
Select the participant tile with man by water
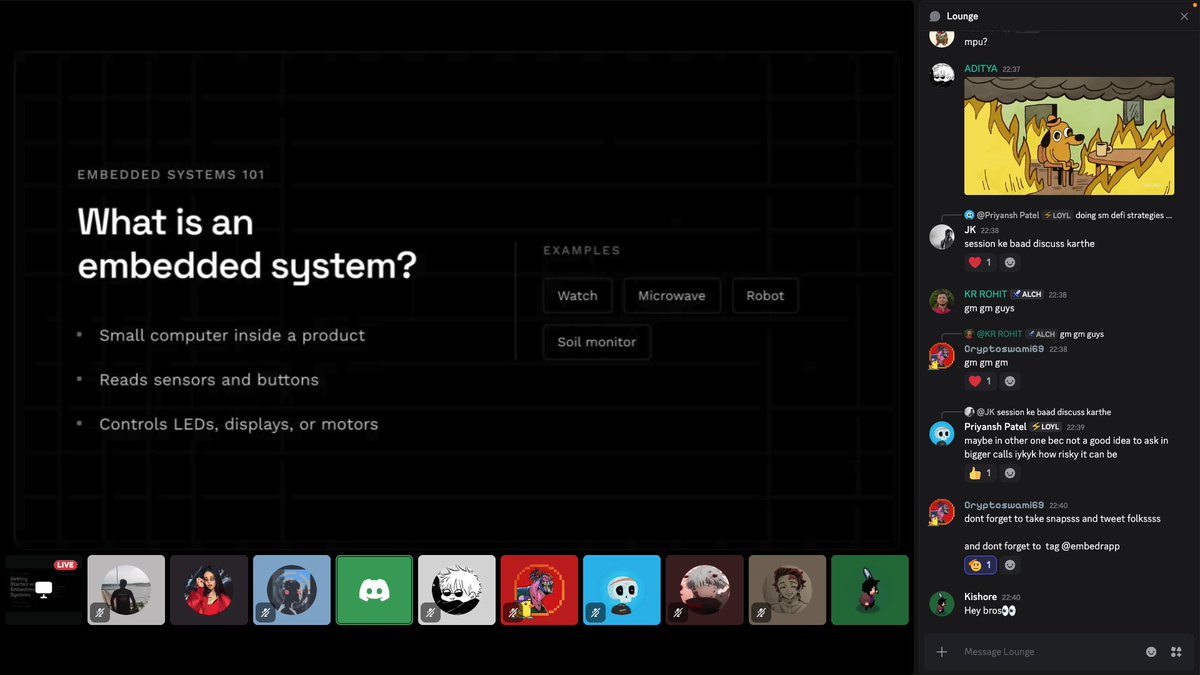tap(126, 590)
